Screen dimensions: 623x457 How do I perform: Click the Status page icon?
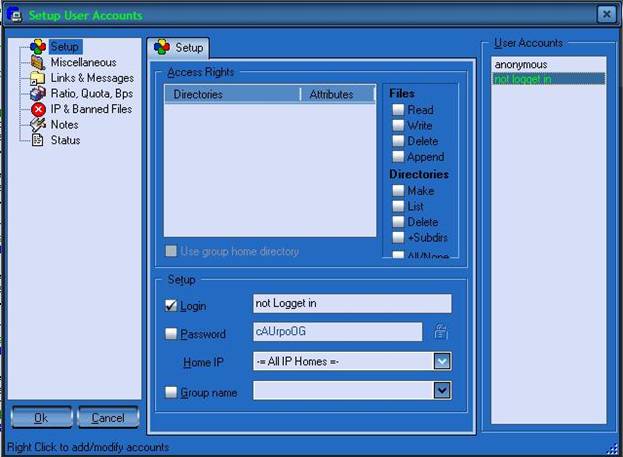(x=38, y=140)
